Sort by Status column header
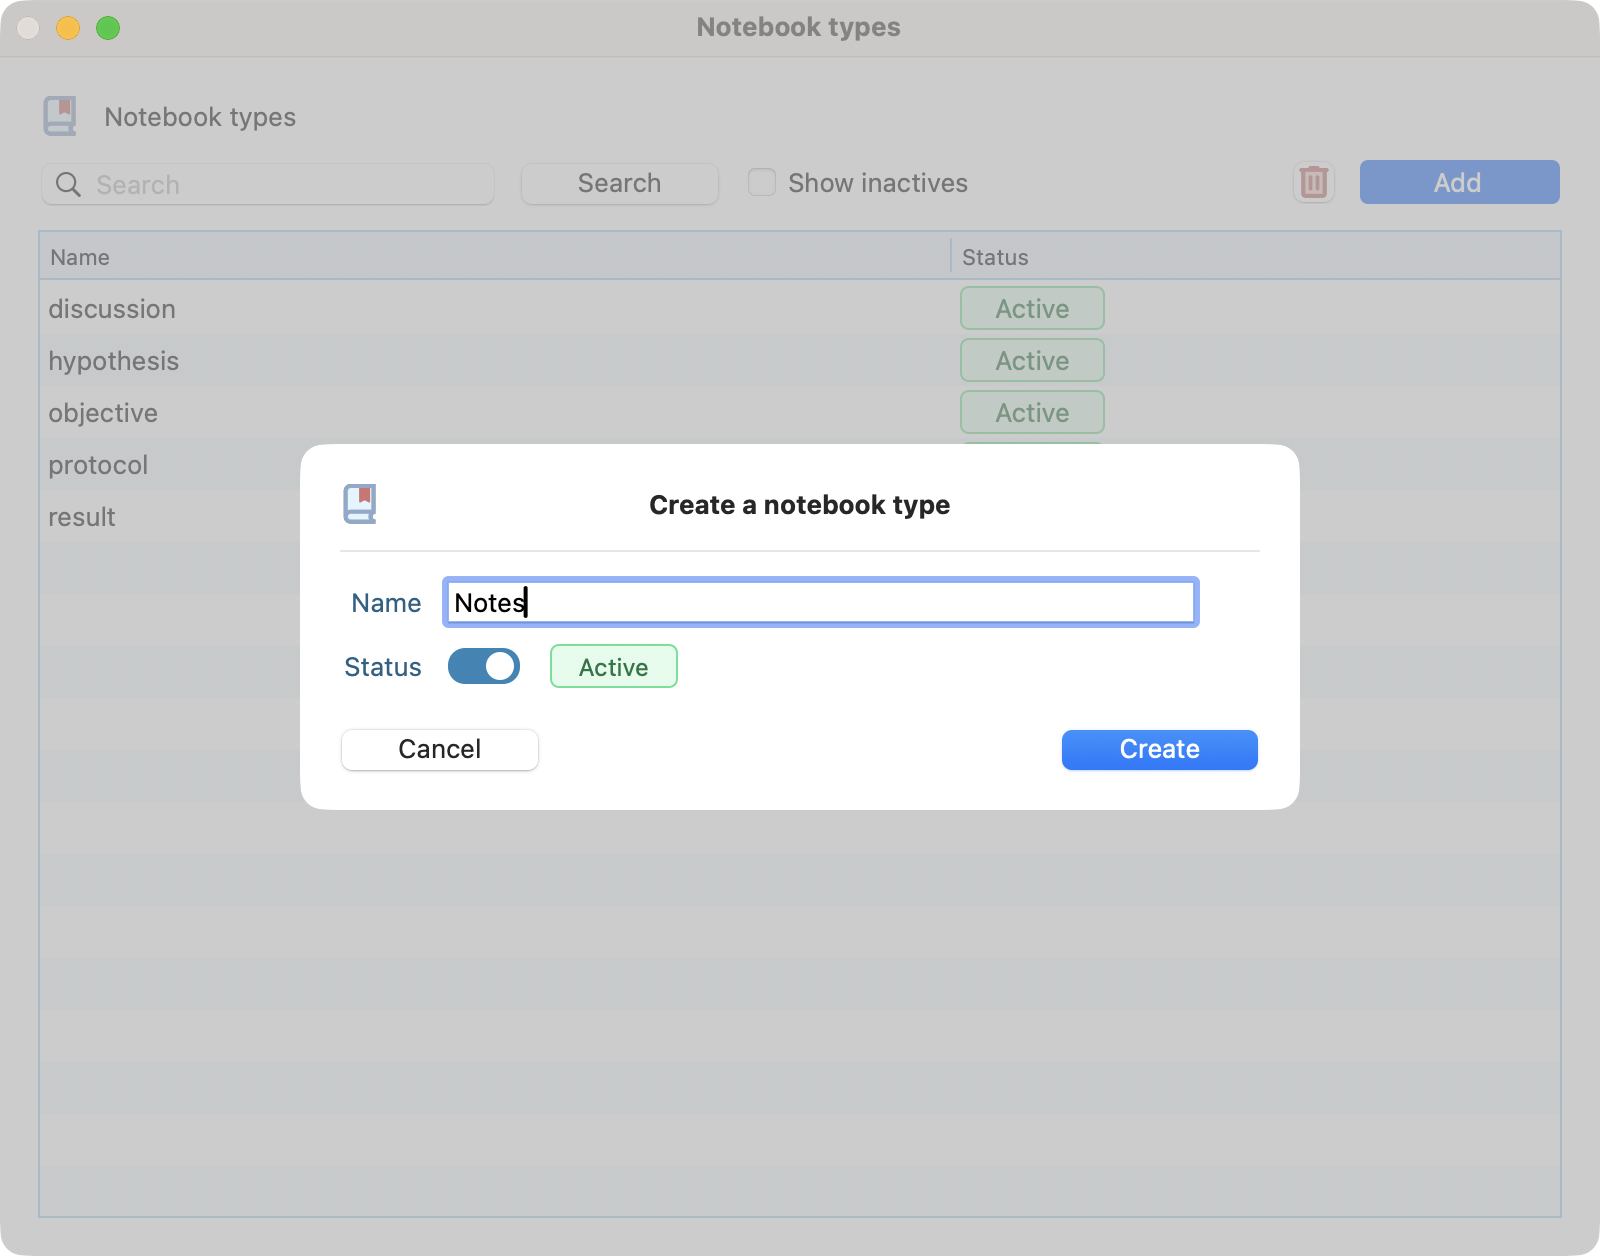The width and height of the screenshot is (1600, 1256). click(995, 257)
